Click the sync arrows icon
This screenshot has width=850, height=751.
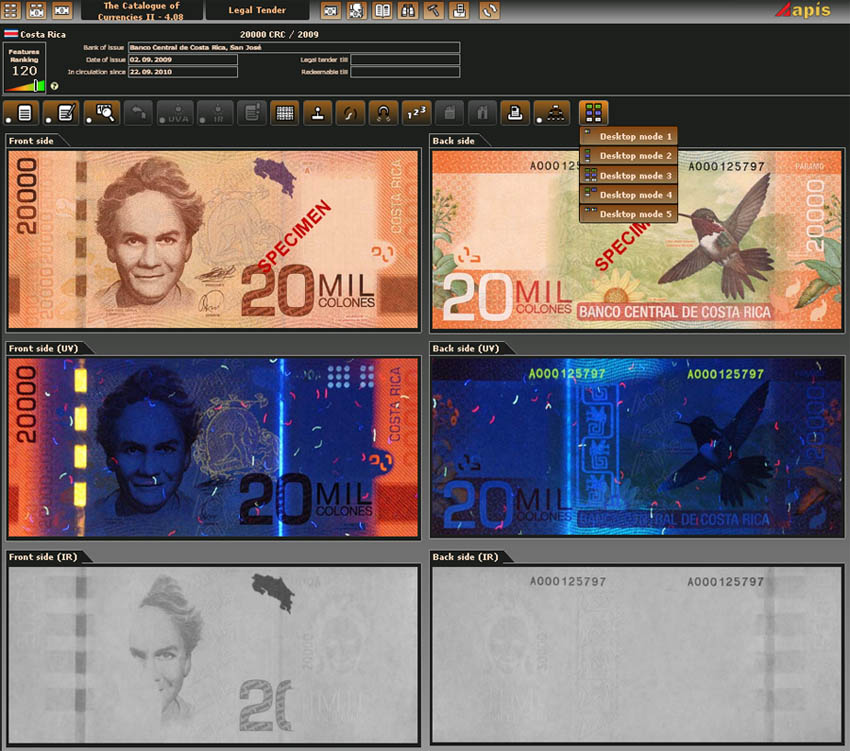click(x=490, y=10)
